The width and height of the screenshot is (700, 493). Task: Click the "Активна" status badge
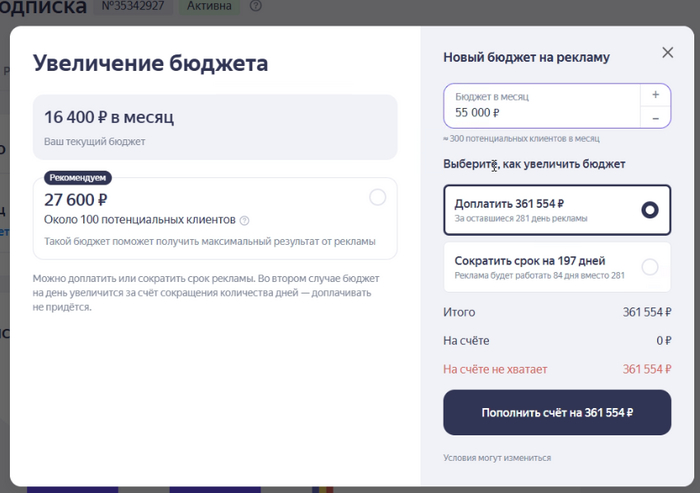[x=209, y=7]
